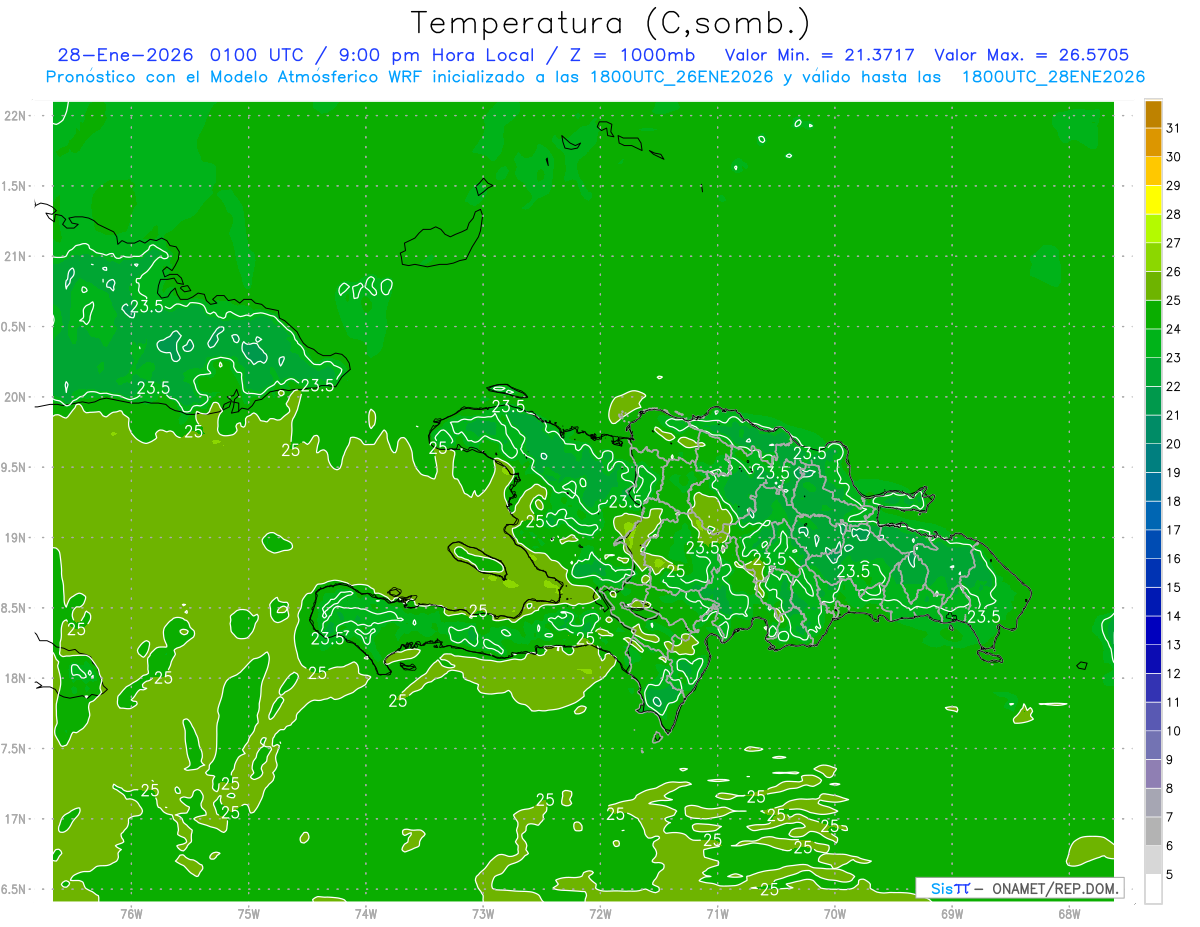Click the legend value '21'

(1173, 415)
